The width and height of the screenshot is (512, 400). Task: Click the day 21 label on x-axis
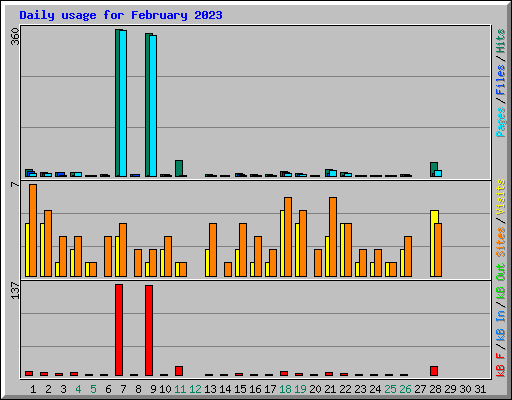(x=330, y=389)
